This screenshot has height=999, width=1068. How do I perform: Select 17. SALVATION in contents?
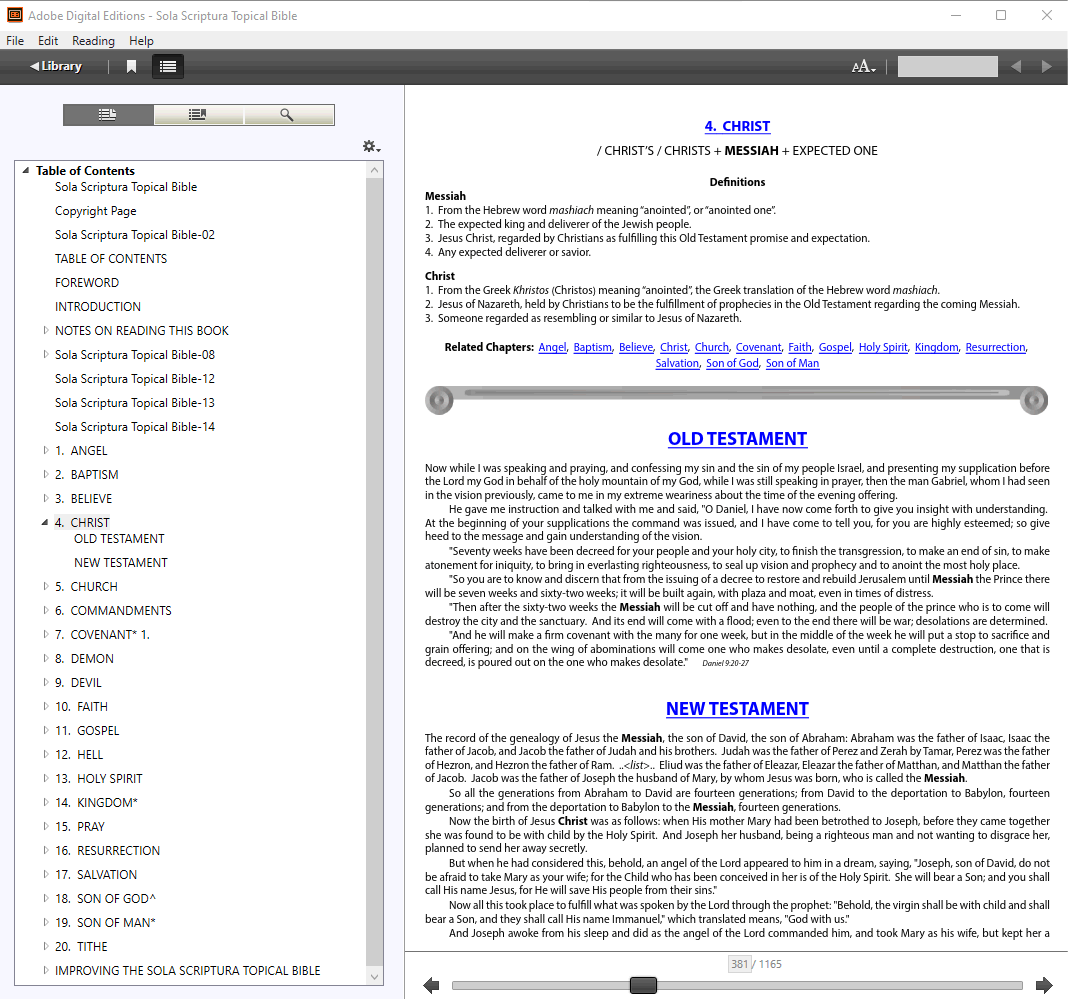(96, 874)
